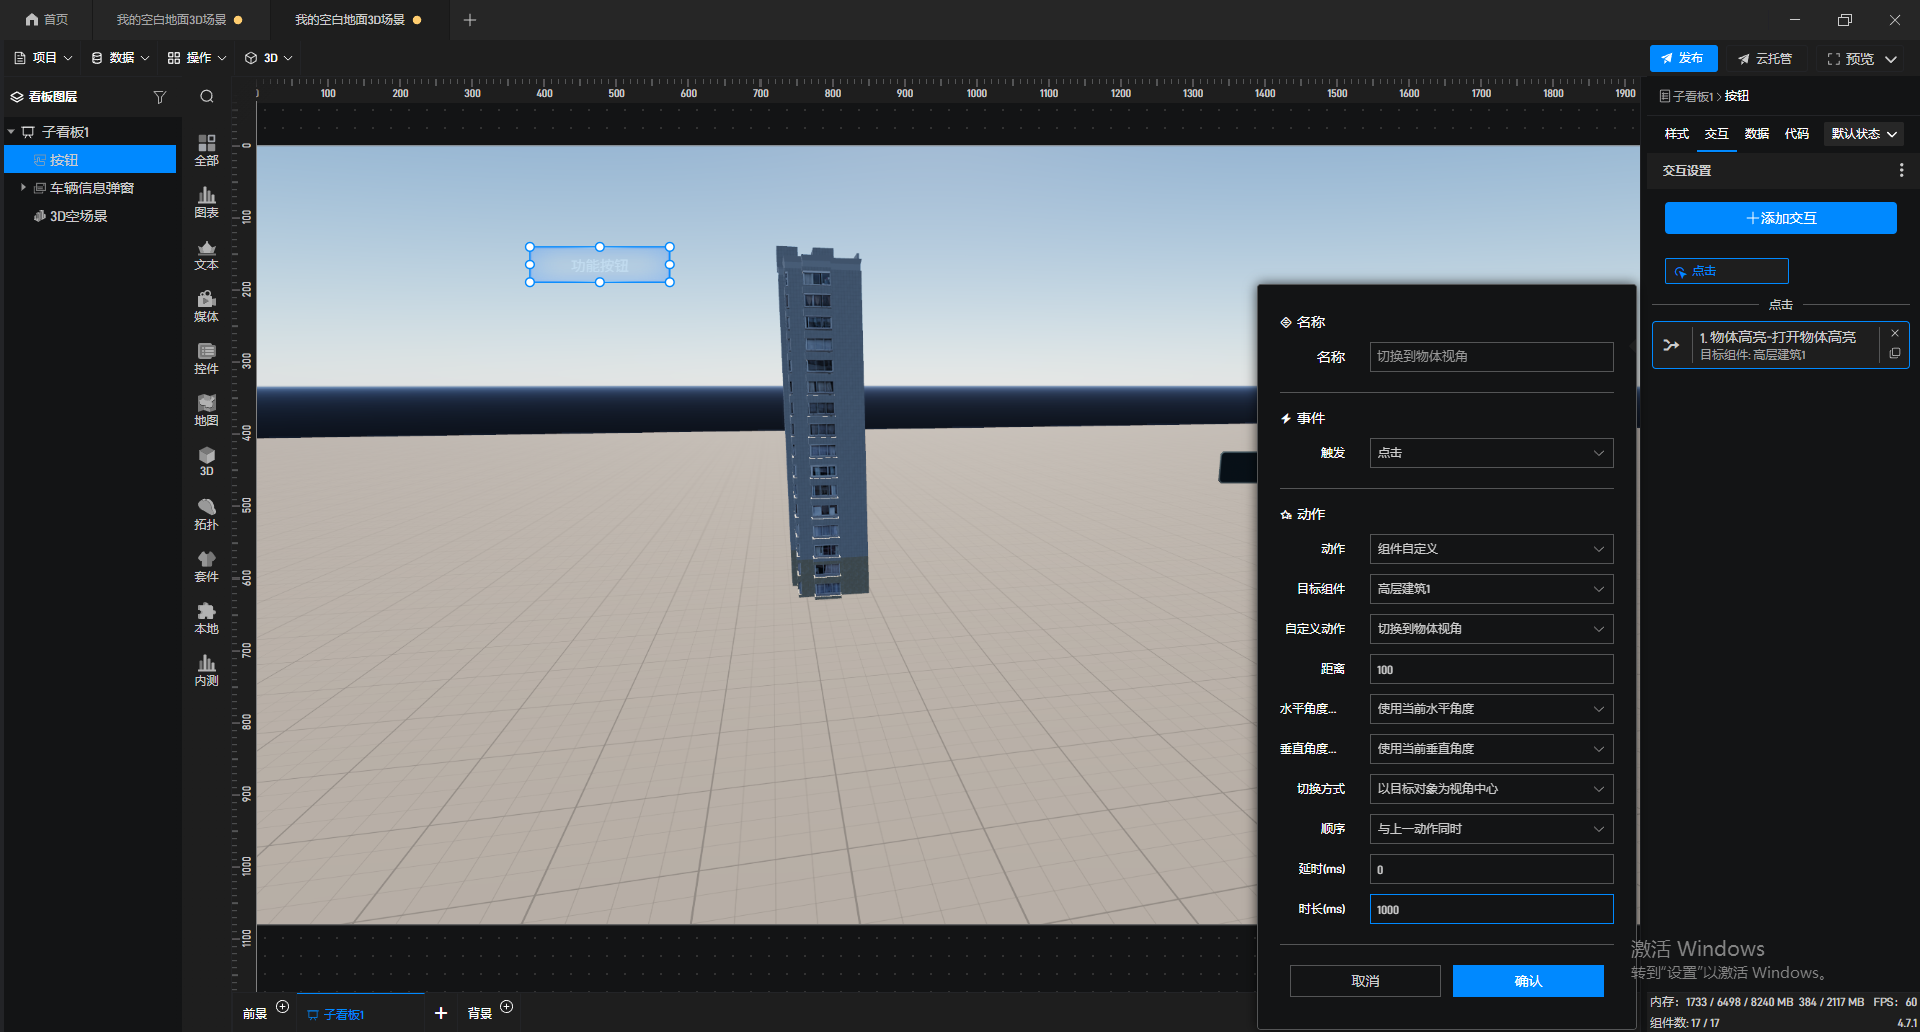This screenshot has width=1920, height=1032.
Task: Open the 项目 menu
Action: (x=44, y=58)
